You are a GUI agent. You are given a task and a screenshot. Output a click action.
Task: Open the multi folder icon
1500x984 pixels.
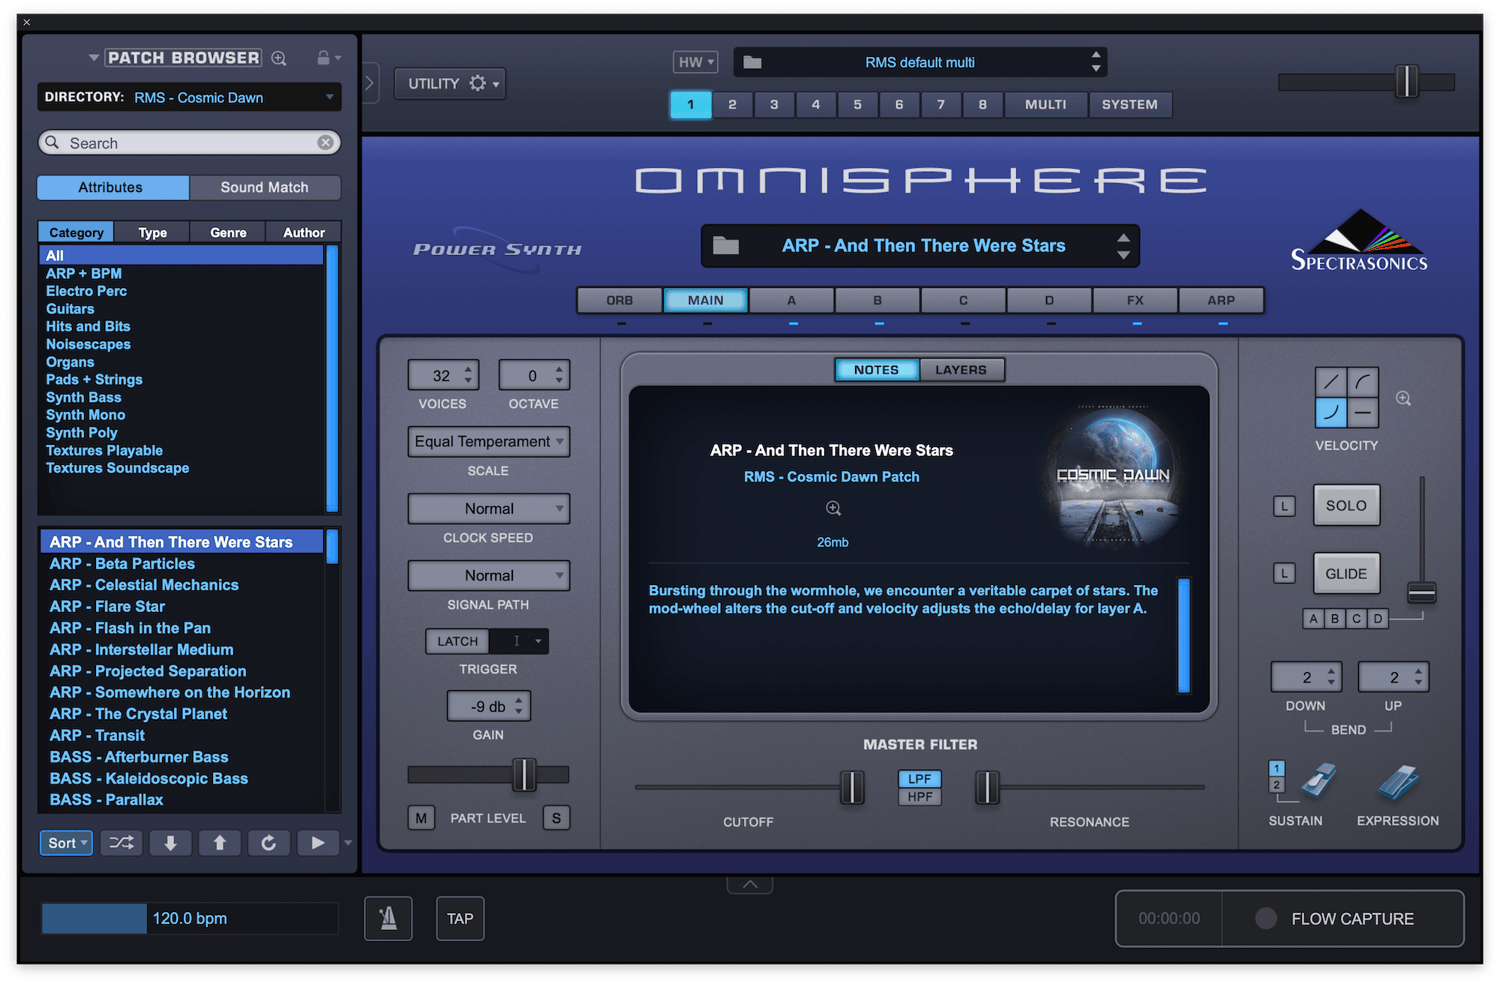tap(753, 62)
